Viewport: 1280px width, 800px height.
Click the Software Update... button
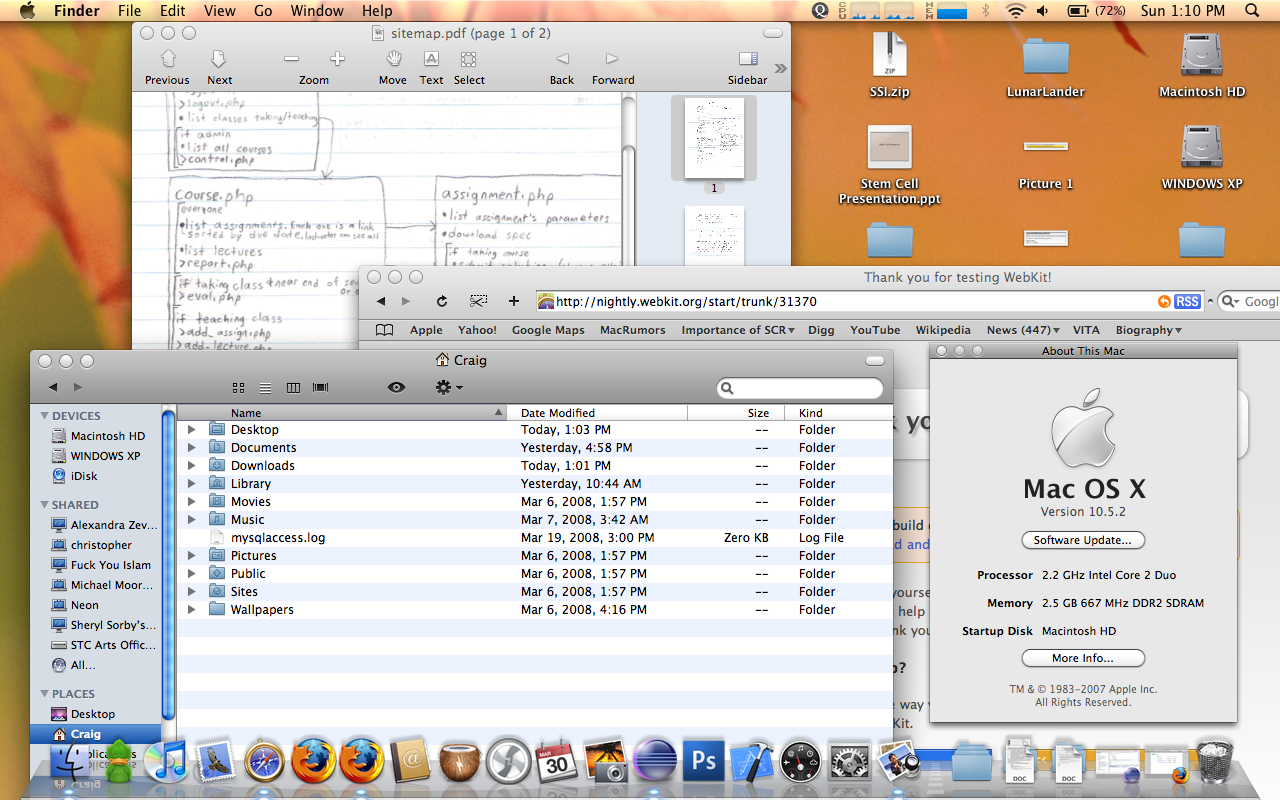[1083, 540]
